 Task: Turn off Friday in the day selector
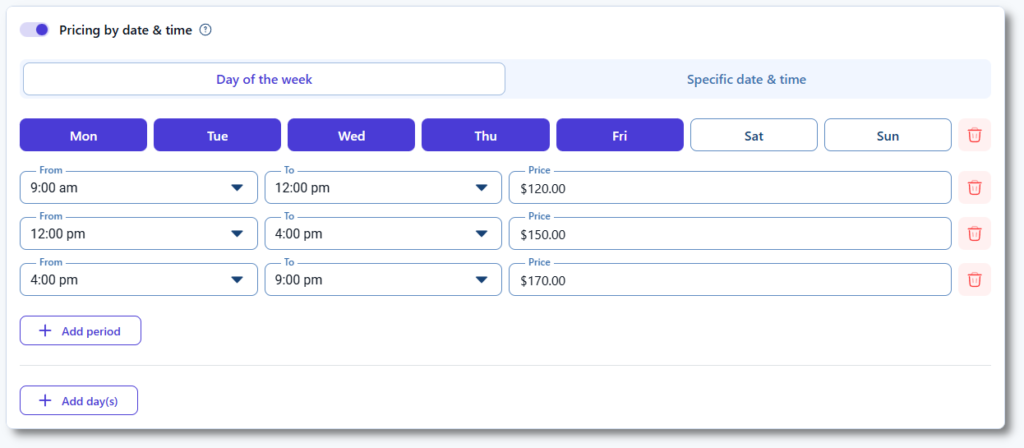[619, 135]
